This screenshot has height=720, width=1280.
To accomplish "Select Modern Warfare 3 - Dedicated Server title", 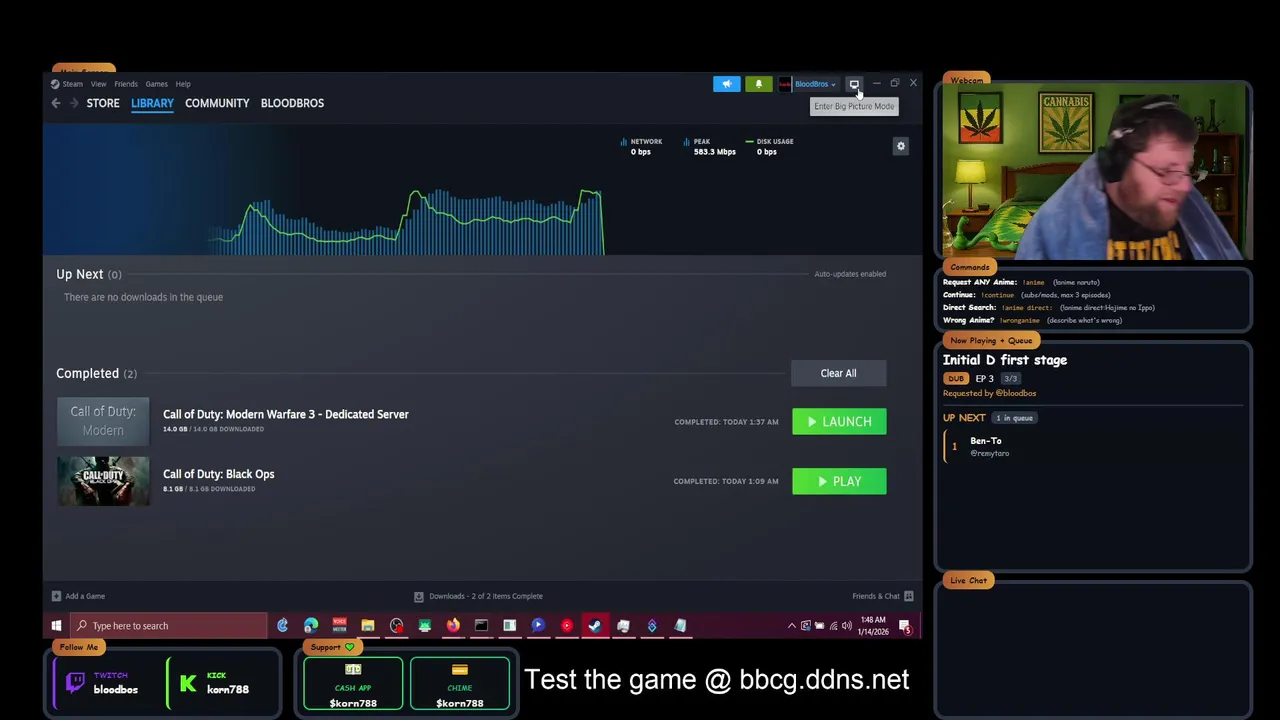I will [x=286, y=414].
